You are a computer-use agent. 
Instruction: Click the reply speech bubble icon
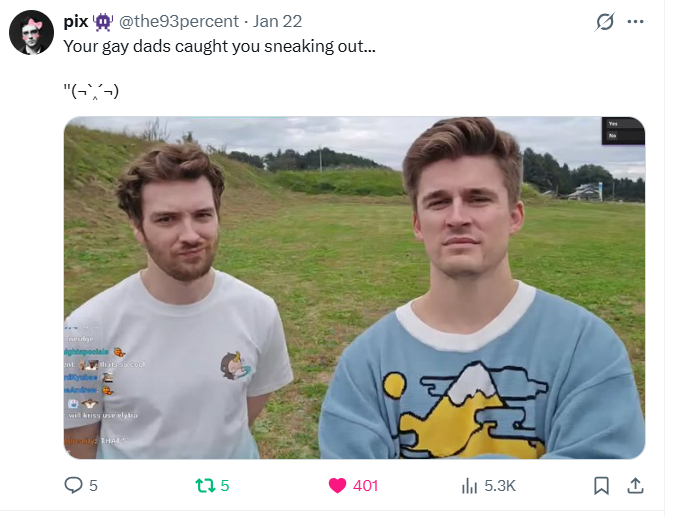pyautogui.click(x=73, y=485)
